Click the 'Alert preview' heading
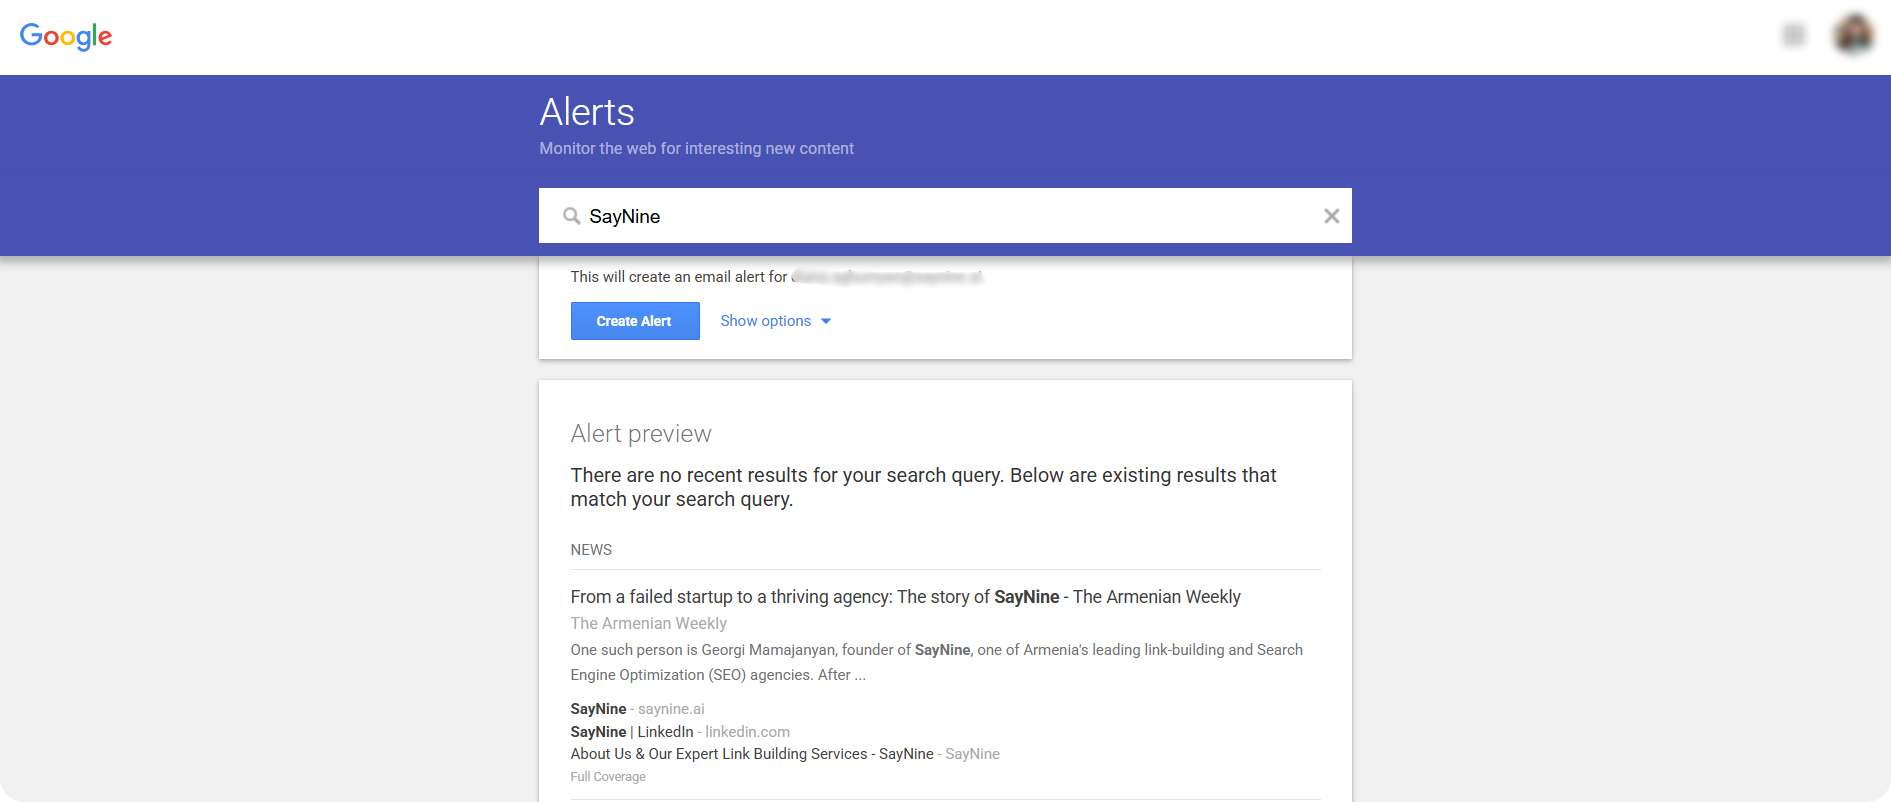The width and height of the screenshot is (1891, 802). [641, 434]
